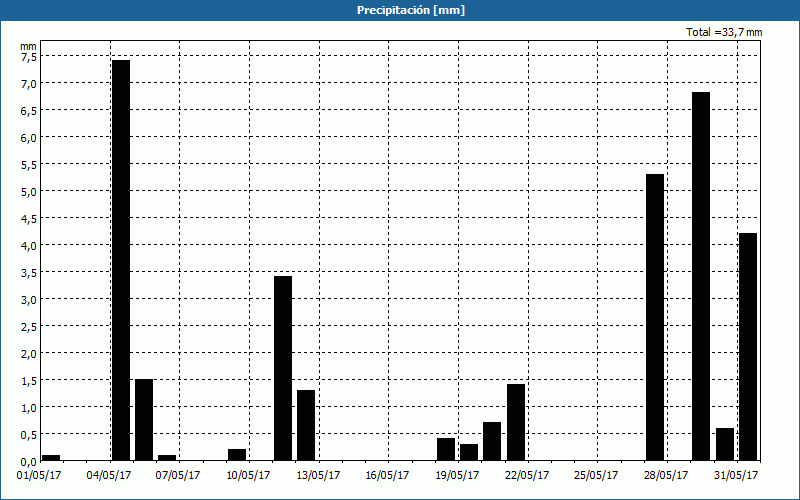Click the y-axis value "6,0"
This screenshot has height=500, width=800.
[x=29, y=138]
